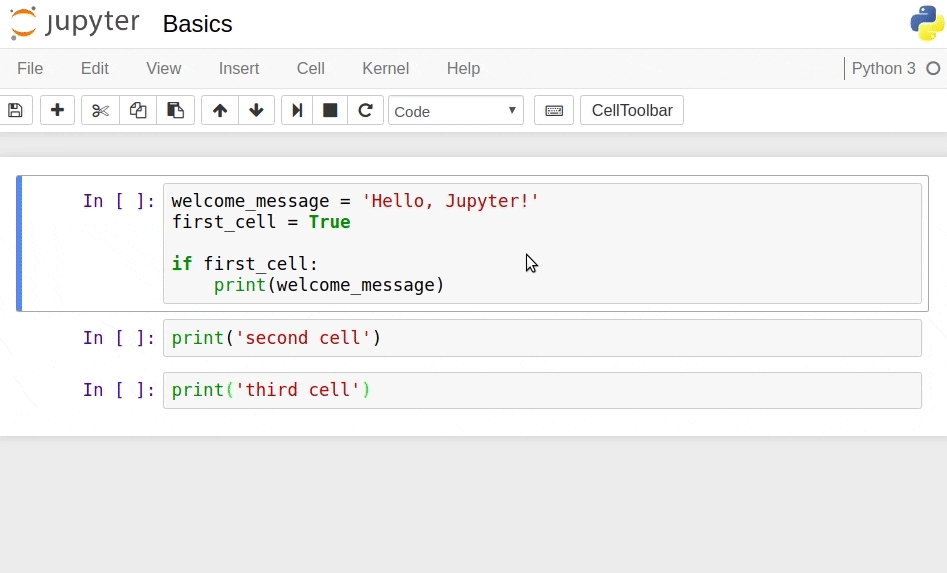Expand the Code cell type dropdown
This screenshot has height=573, width=947.
pyautogui.click(x=456, y=110)
